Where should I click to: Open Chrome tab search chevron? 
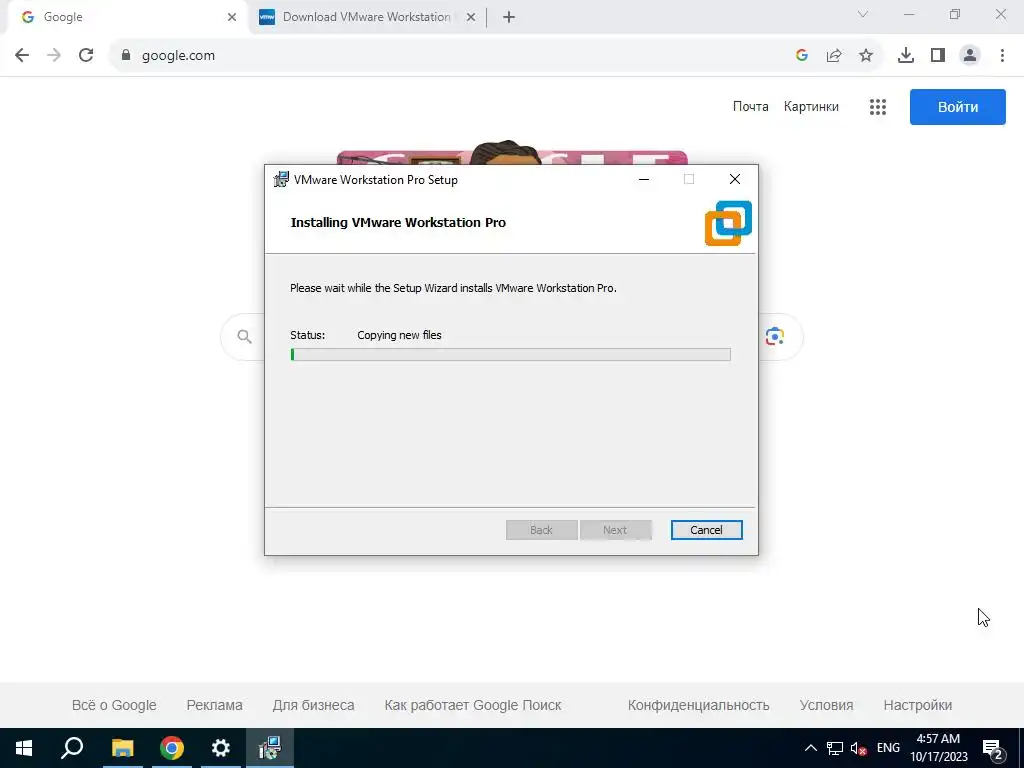[863, 14]
